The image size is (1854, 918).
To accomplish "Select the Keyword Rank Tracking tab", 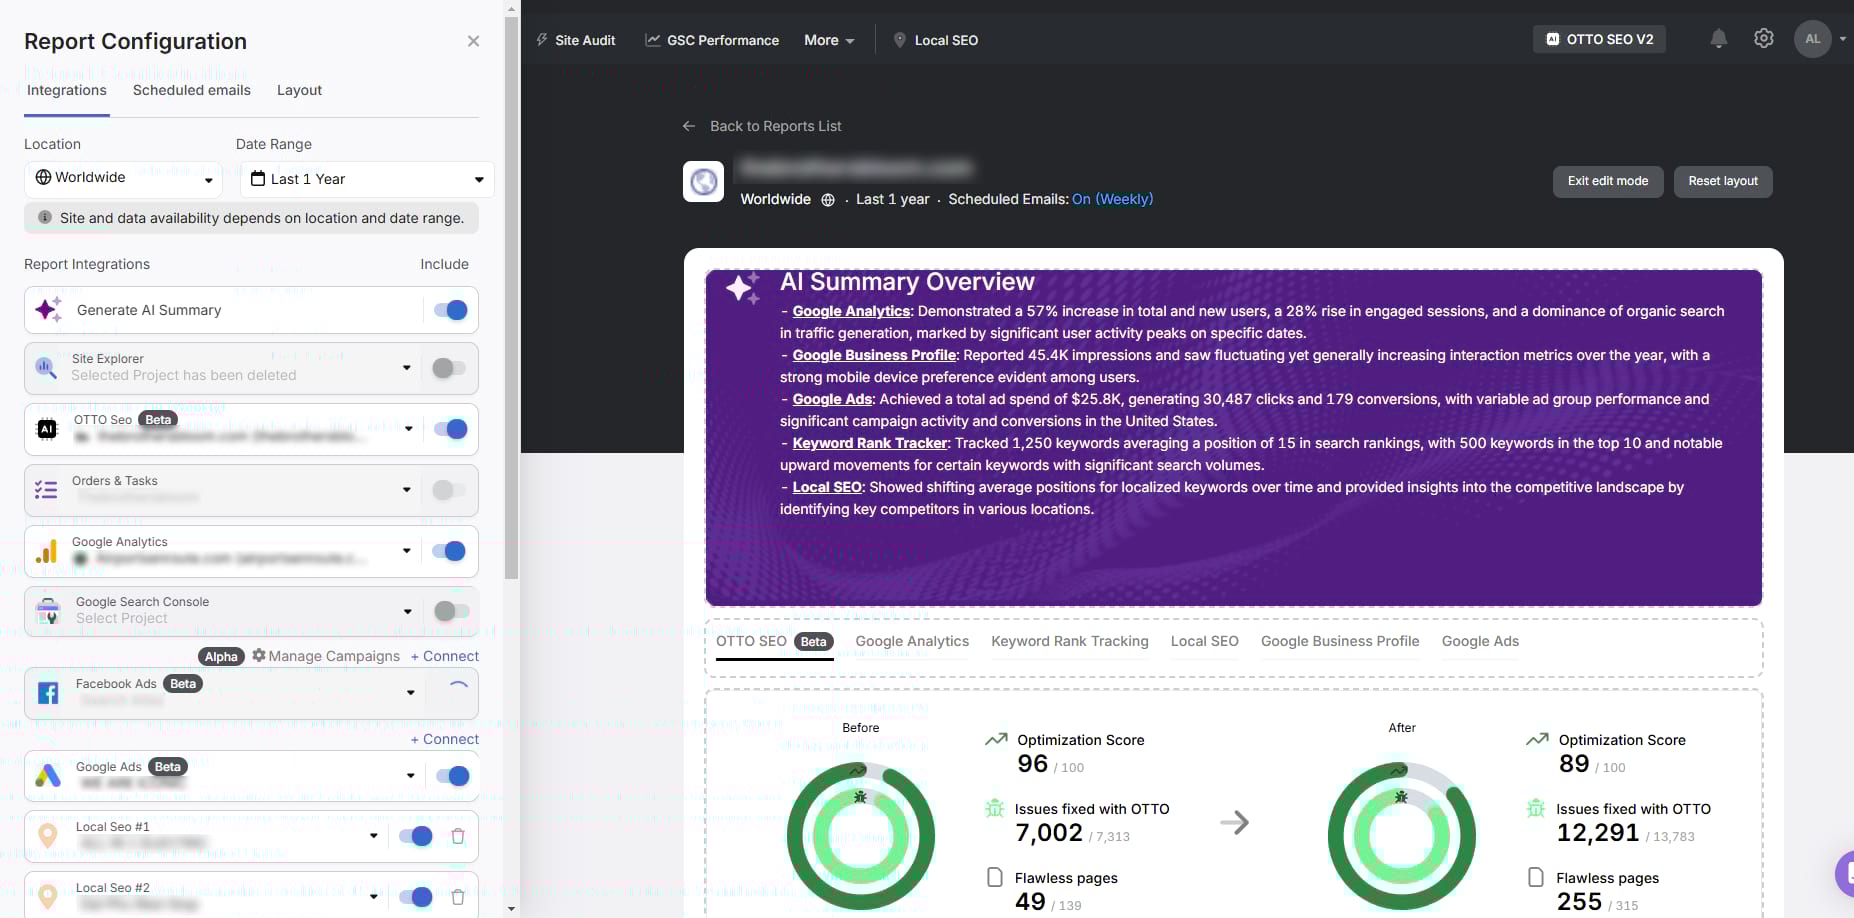I will 1069,641.
